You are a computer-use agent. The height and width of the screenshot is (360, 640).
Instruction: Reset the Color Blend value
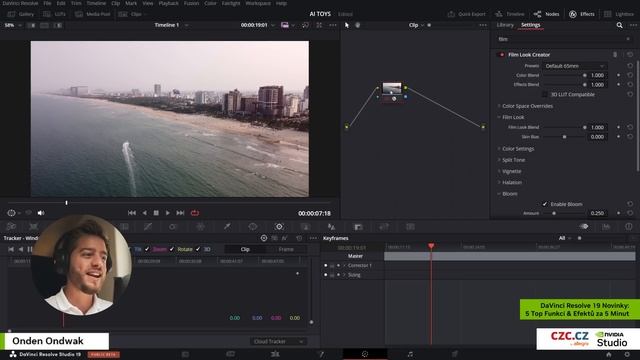pos(630,75)
